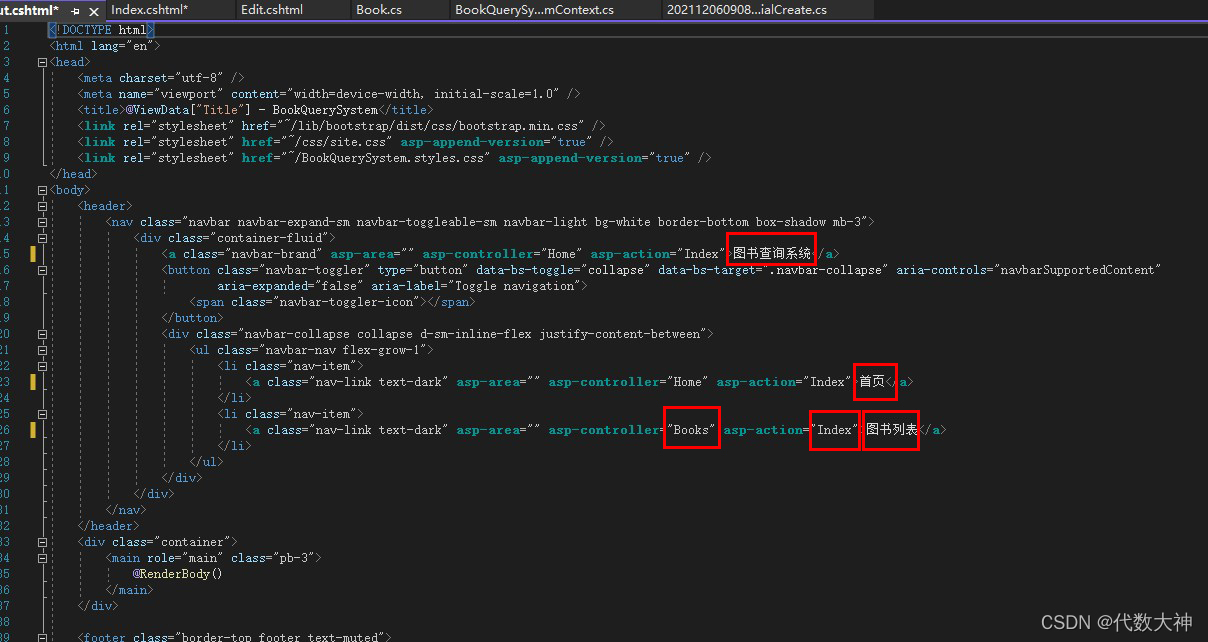Collapse the <div class="container"> fold marker

click(42, 542)
